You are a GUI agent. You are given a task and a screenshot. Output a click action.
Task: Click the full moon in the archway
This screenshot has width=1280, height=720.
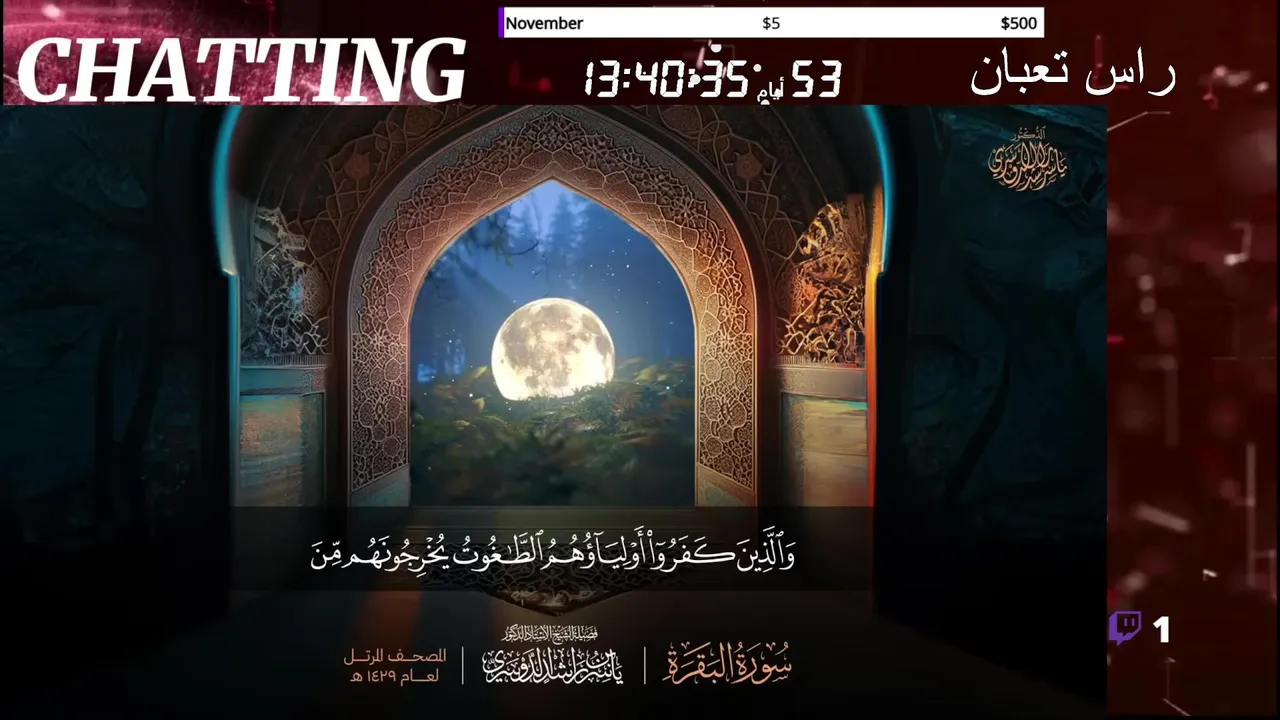553,349
